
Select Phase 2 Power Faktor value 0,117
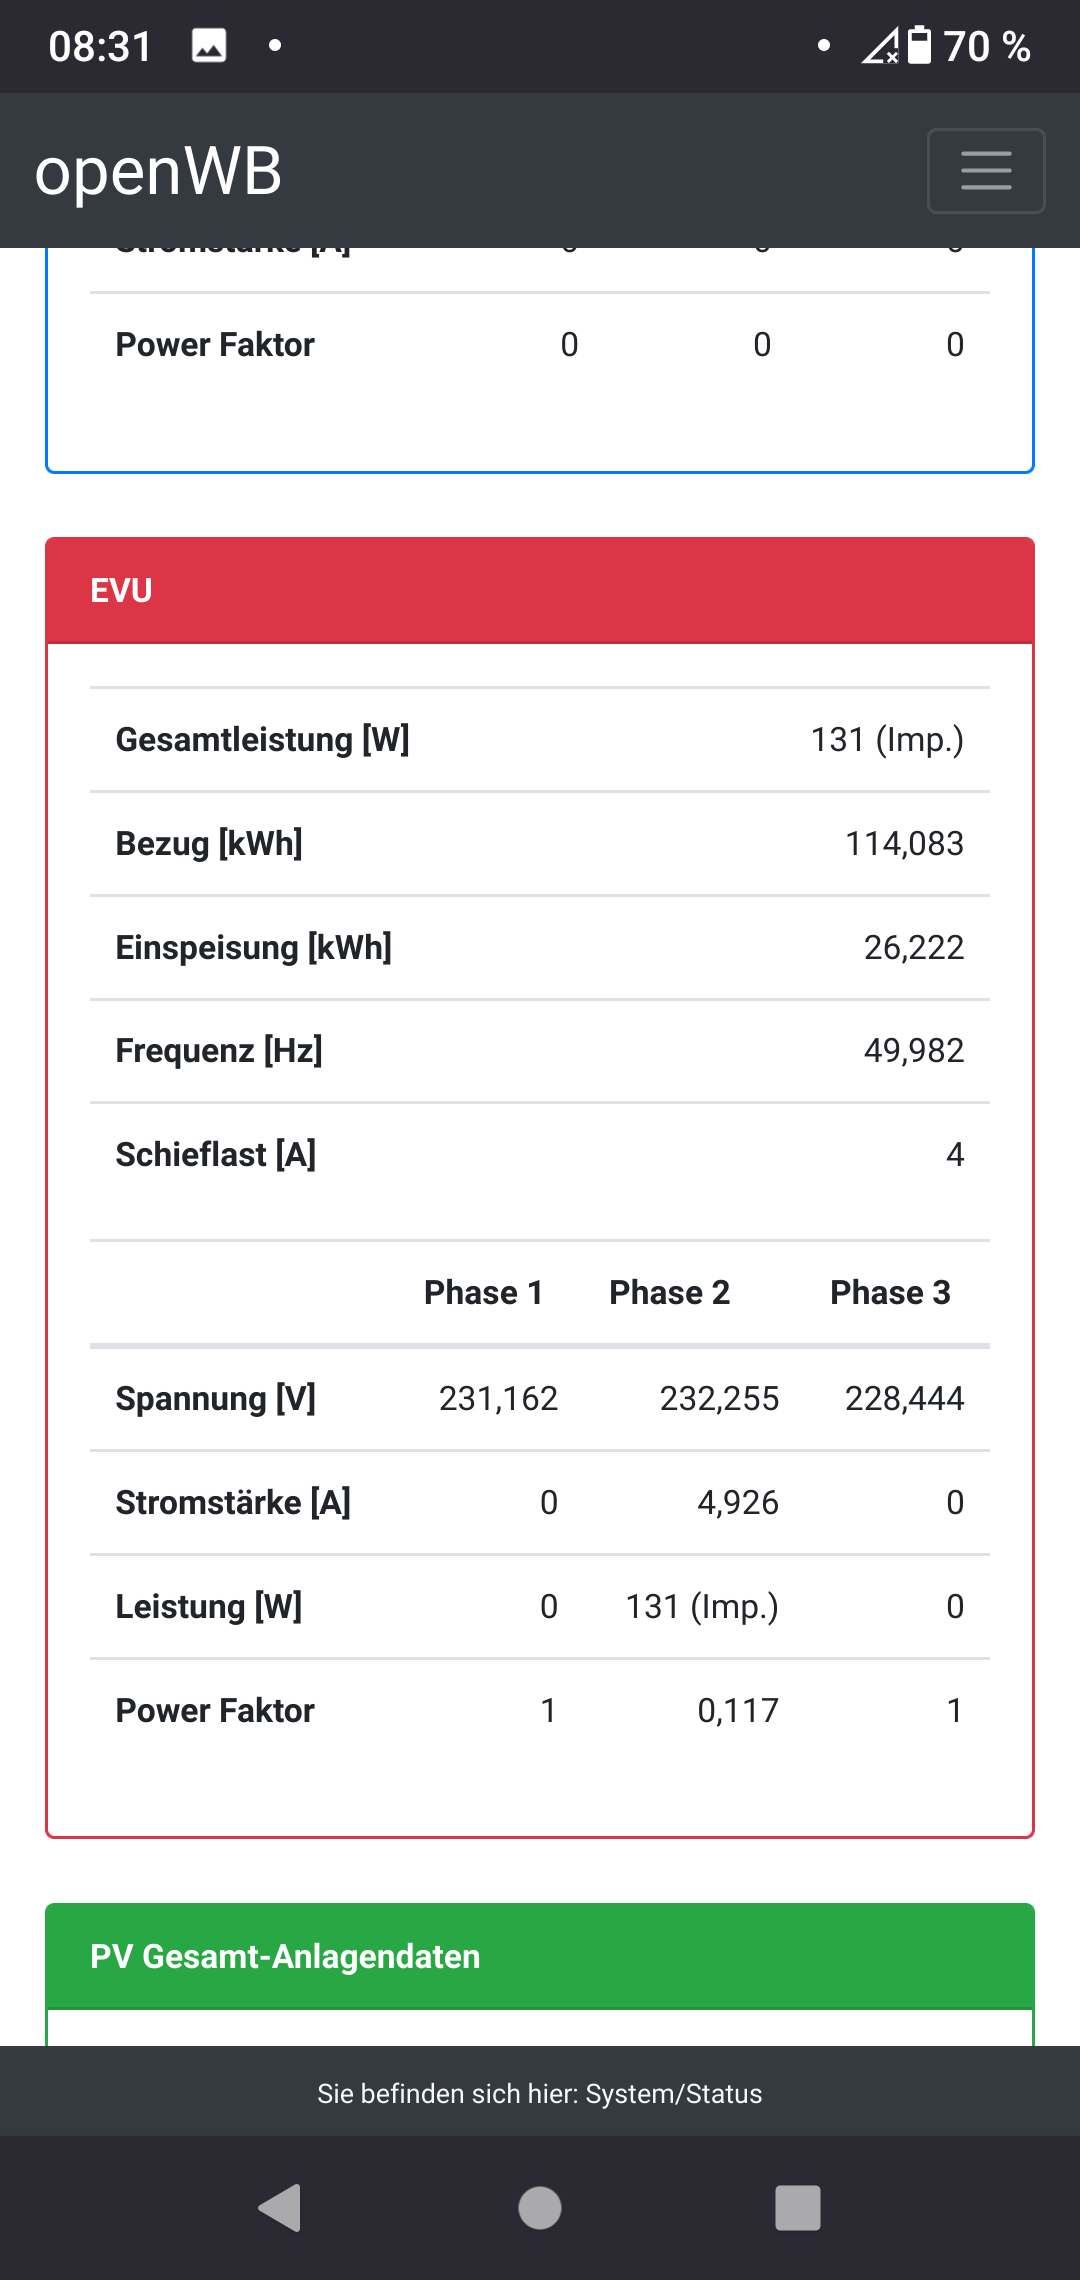[737, 1711]
